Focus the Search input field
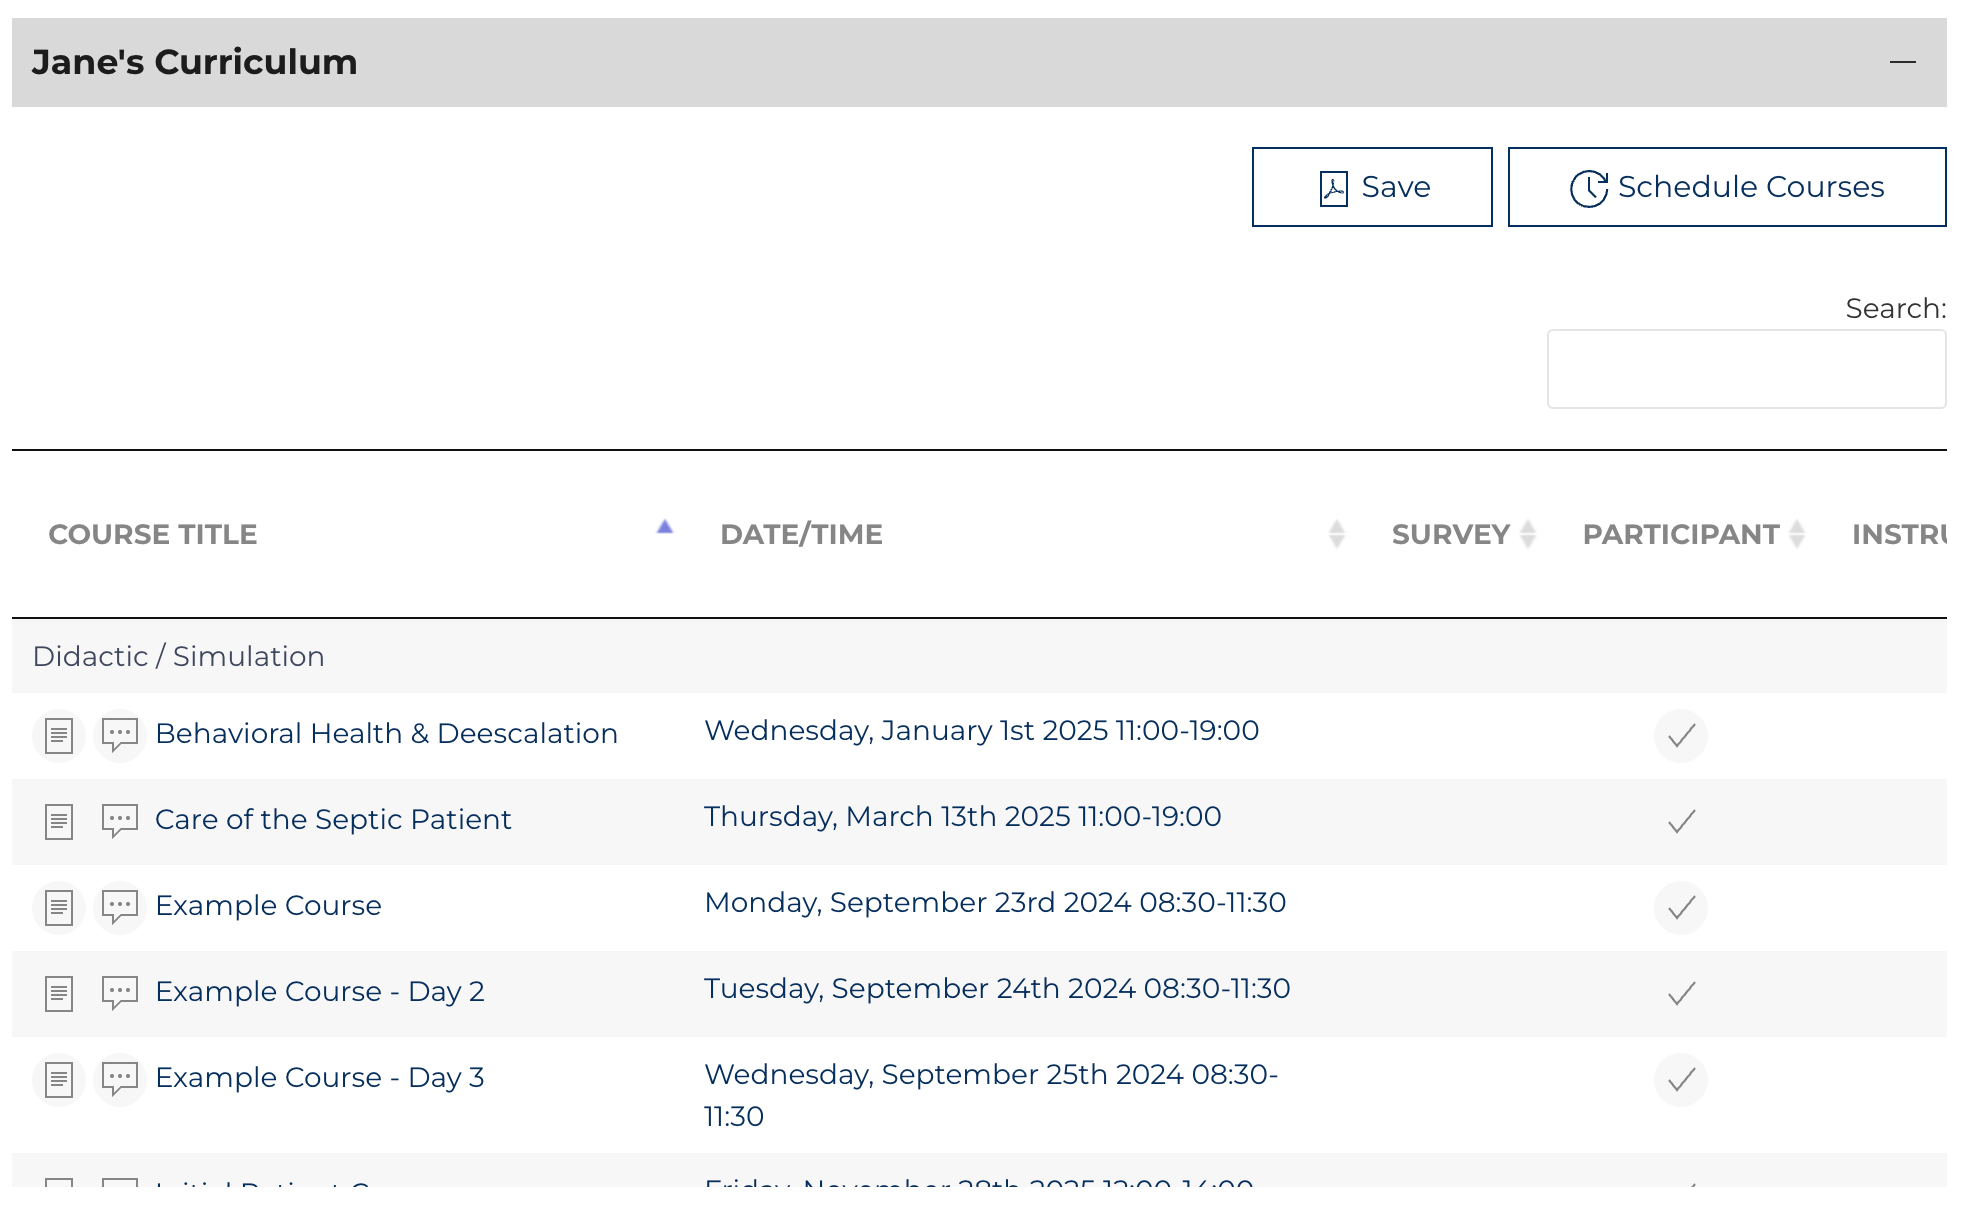 (x=1745, y=369)
